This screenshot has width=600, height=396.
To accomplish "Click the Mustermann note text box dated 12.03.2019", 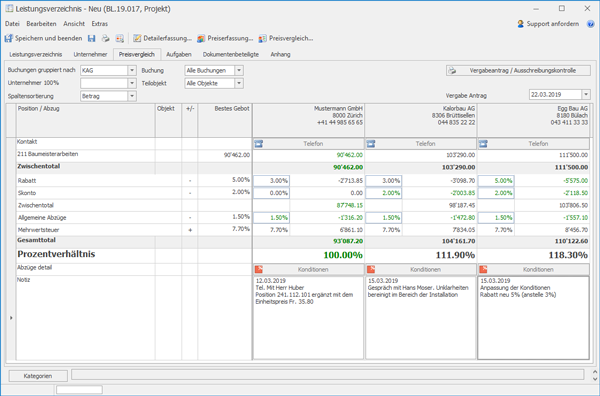I will [308, 318].
